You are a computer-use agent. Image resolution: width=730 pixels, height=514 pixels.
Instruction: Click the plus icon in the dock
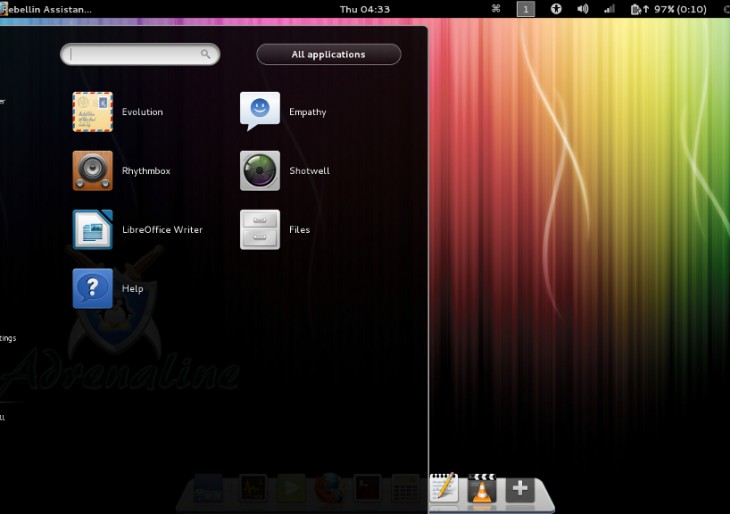(x=519, y=489)
